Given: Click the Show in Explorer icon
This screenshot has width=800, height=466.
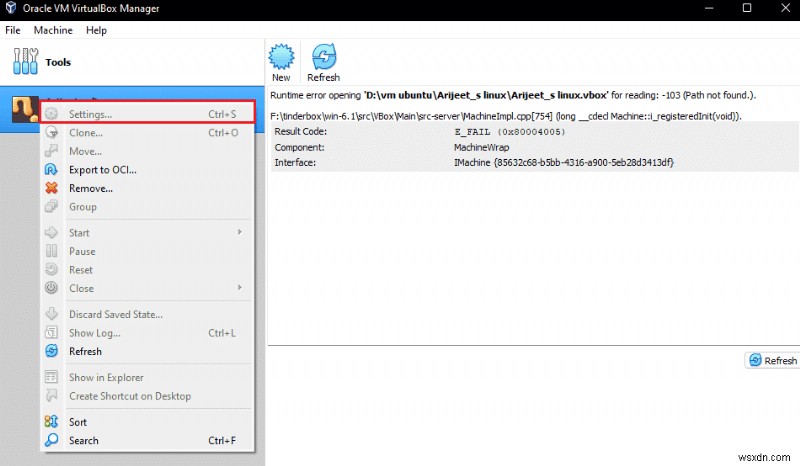Looking at the screenshot, I should [51, 377].
